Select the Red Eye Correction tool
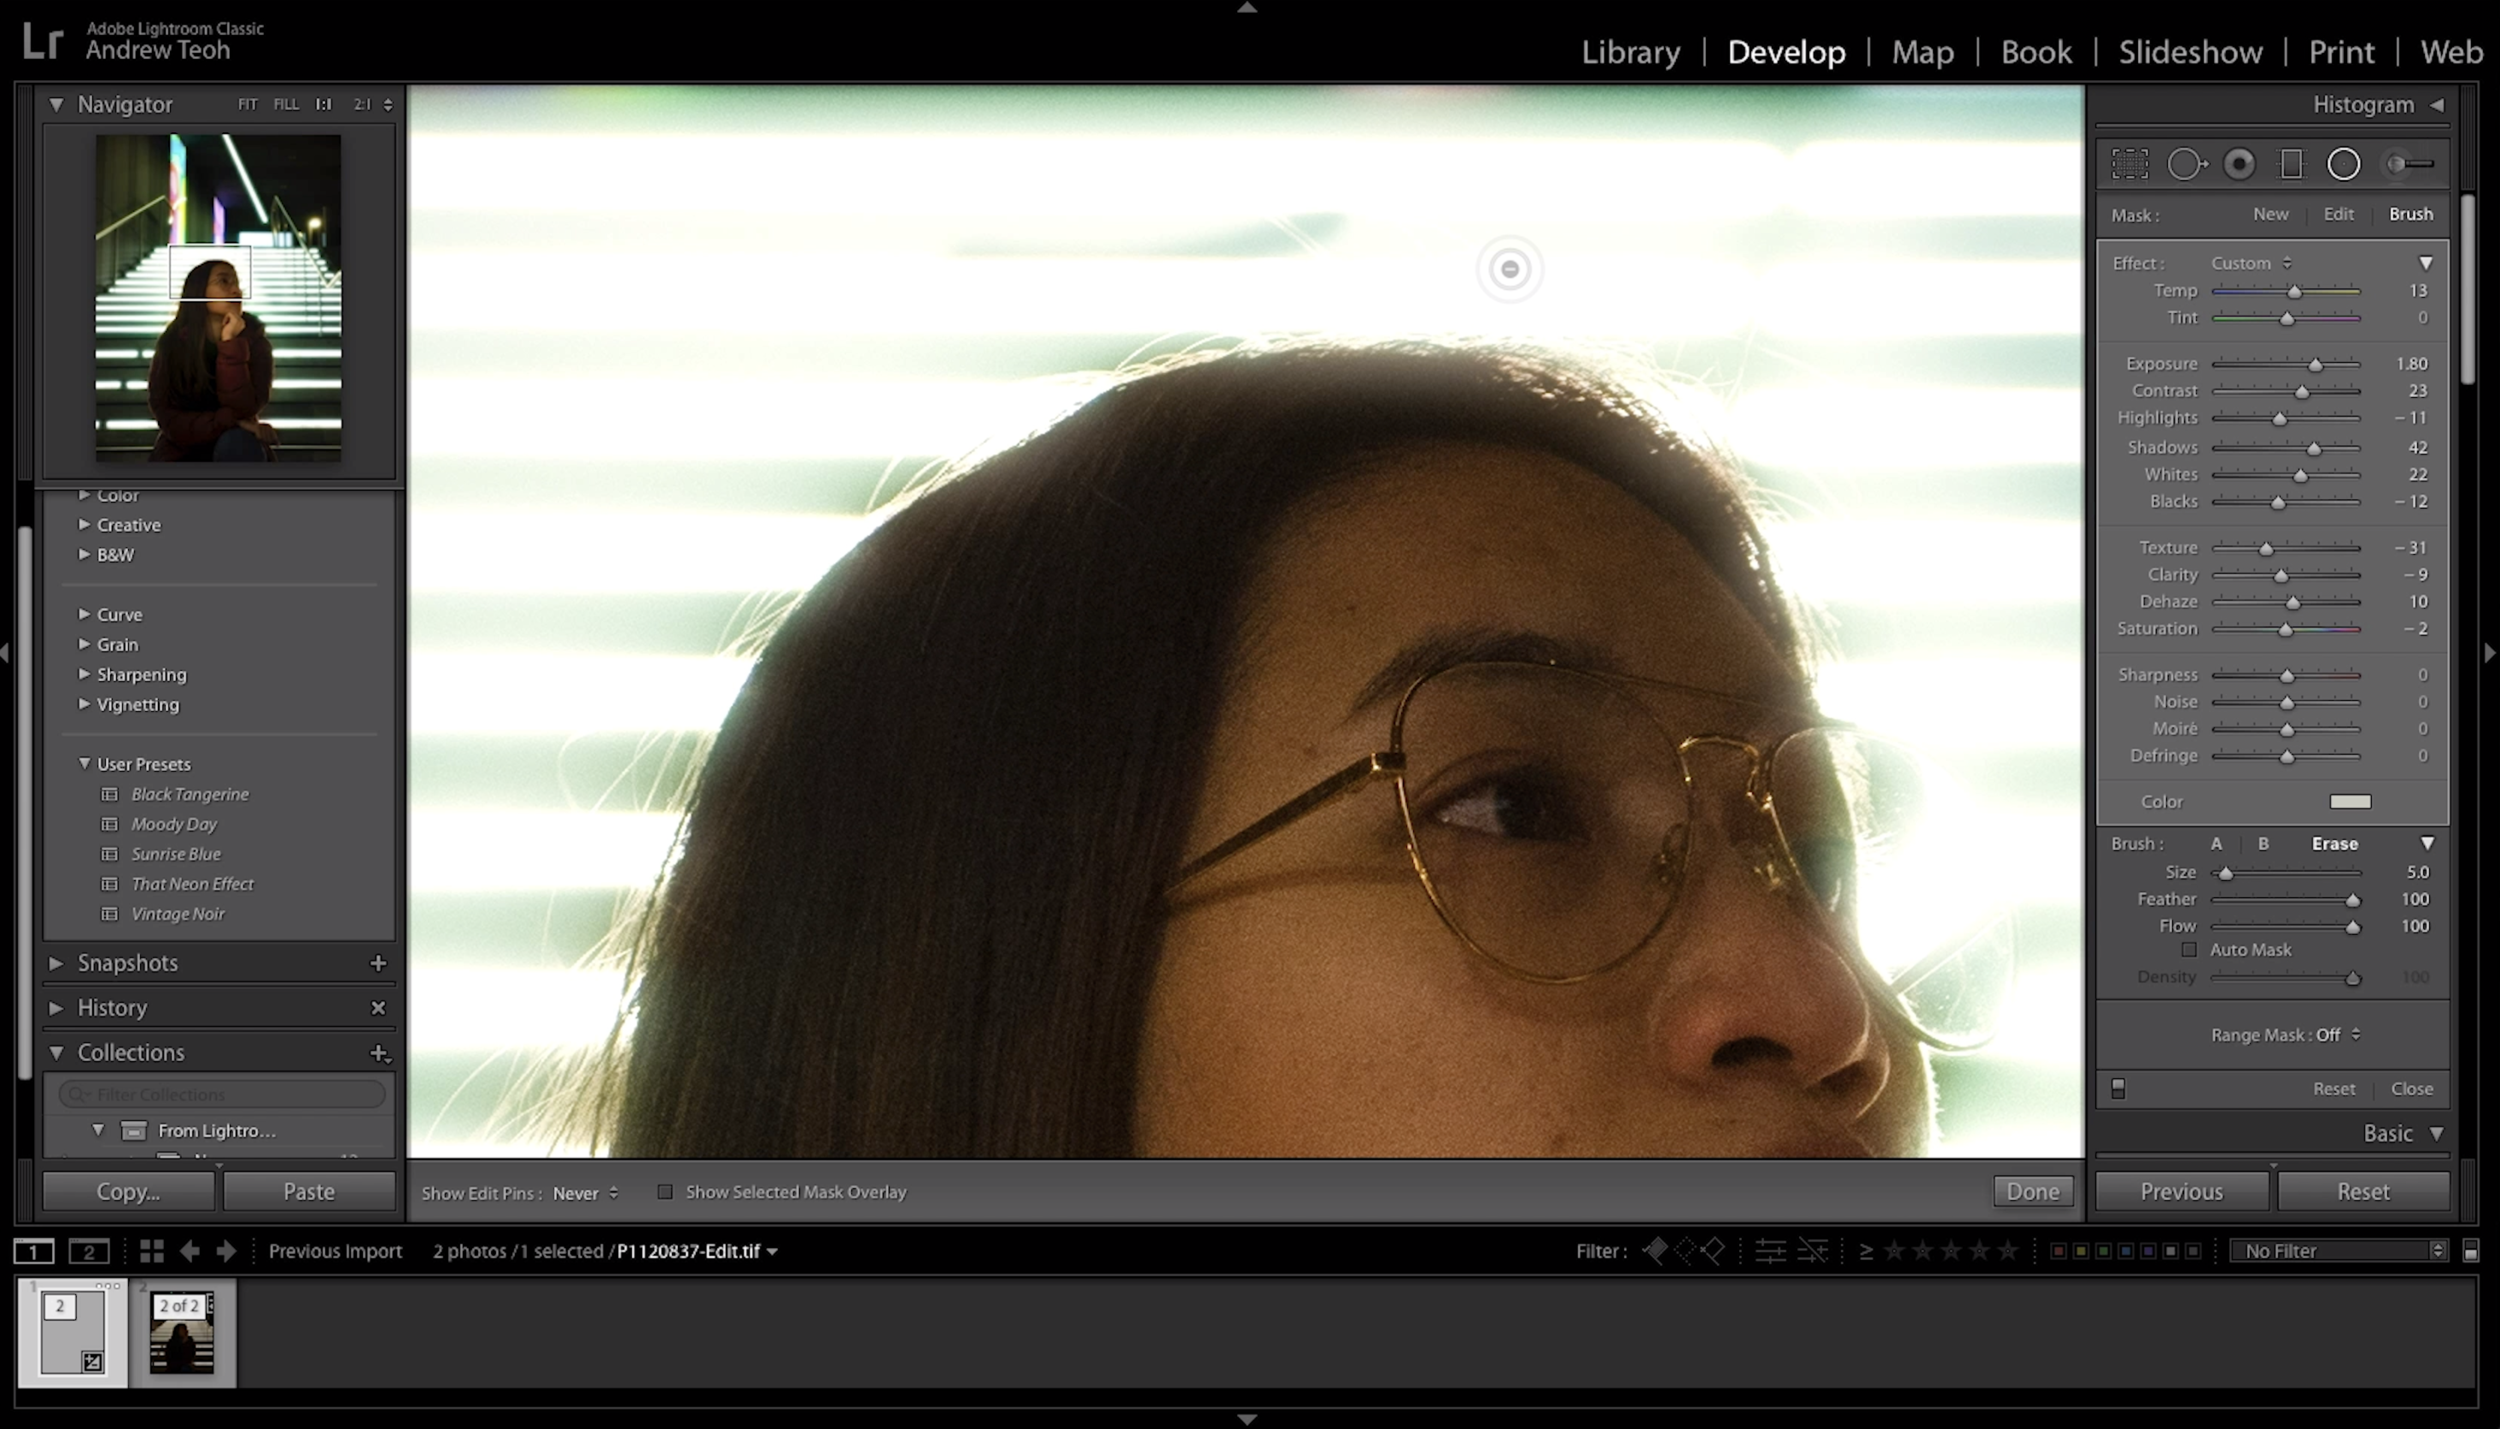This screenshot has height=1429, width=2500. coord(2239,163)
